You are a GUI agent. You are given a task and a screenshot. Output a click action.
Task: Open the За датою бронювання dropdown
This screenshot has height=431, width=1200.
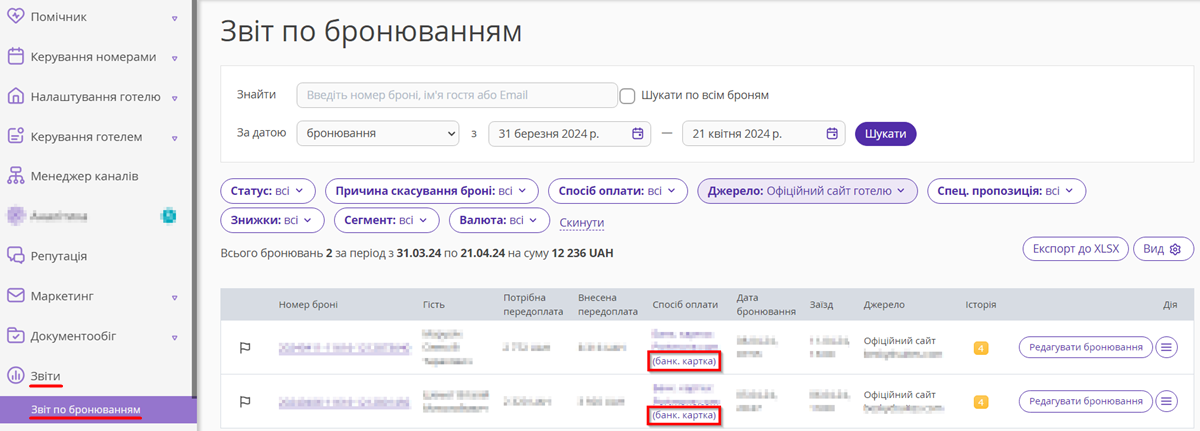coord(377,133)
